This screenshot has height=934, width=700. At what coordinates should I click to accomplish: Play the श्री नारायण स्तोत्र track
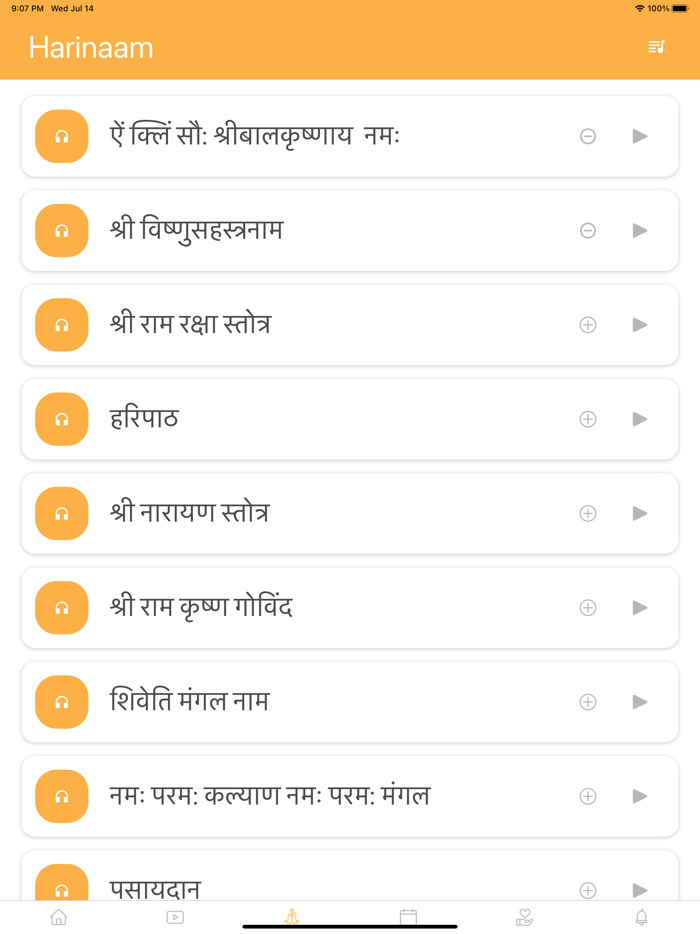(640, 513)
